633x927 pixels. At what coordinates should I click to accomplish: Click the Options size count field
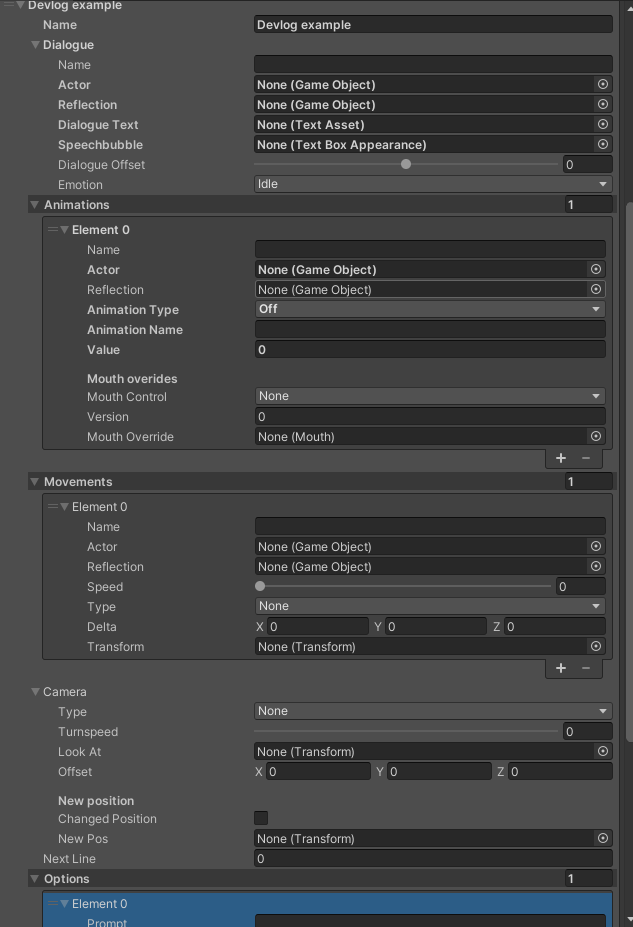click(x=589, y=879)
